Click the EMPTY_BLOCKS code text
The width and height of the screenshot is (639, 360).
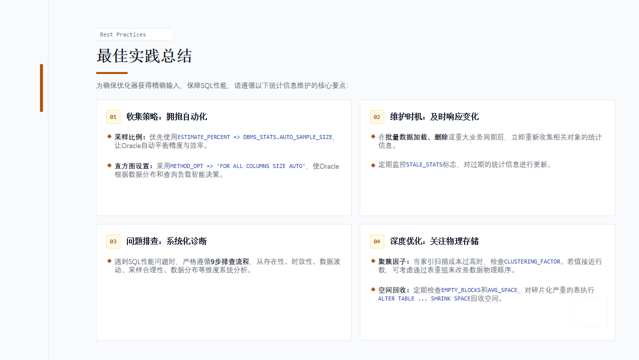coord(461,290)
